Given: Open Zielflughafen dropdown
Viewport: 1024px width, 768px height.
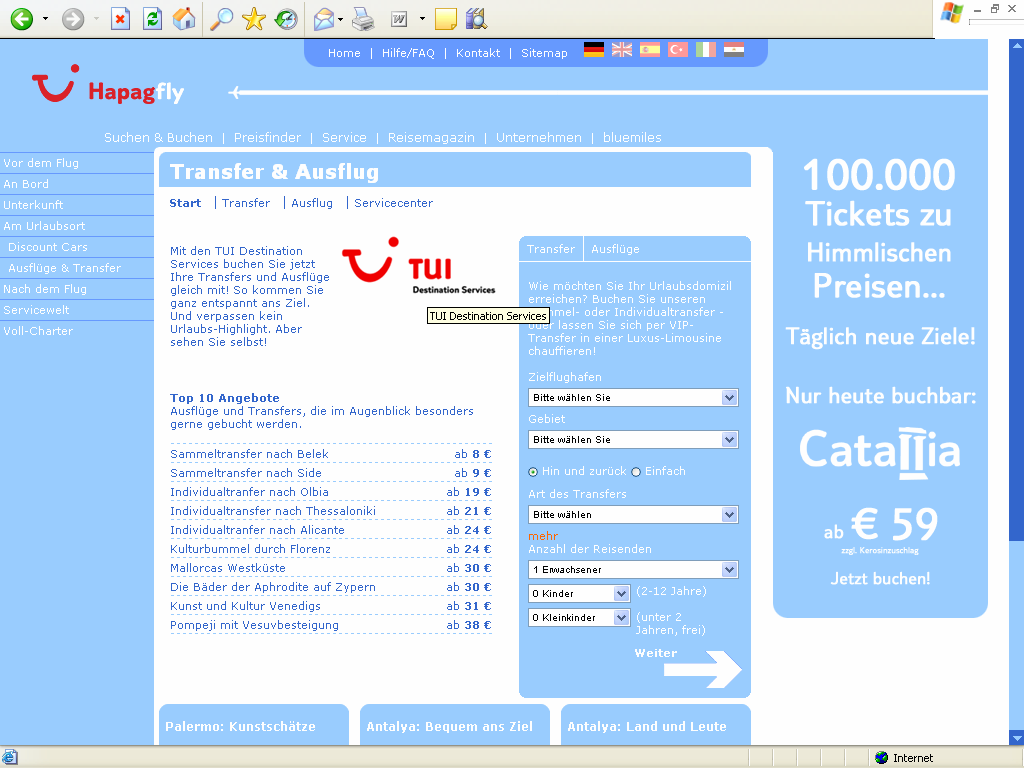Looking at the screenshot, I should pyautogui.click(x=633, y=398).
